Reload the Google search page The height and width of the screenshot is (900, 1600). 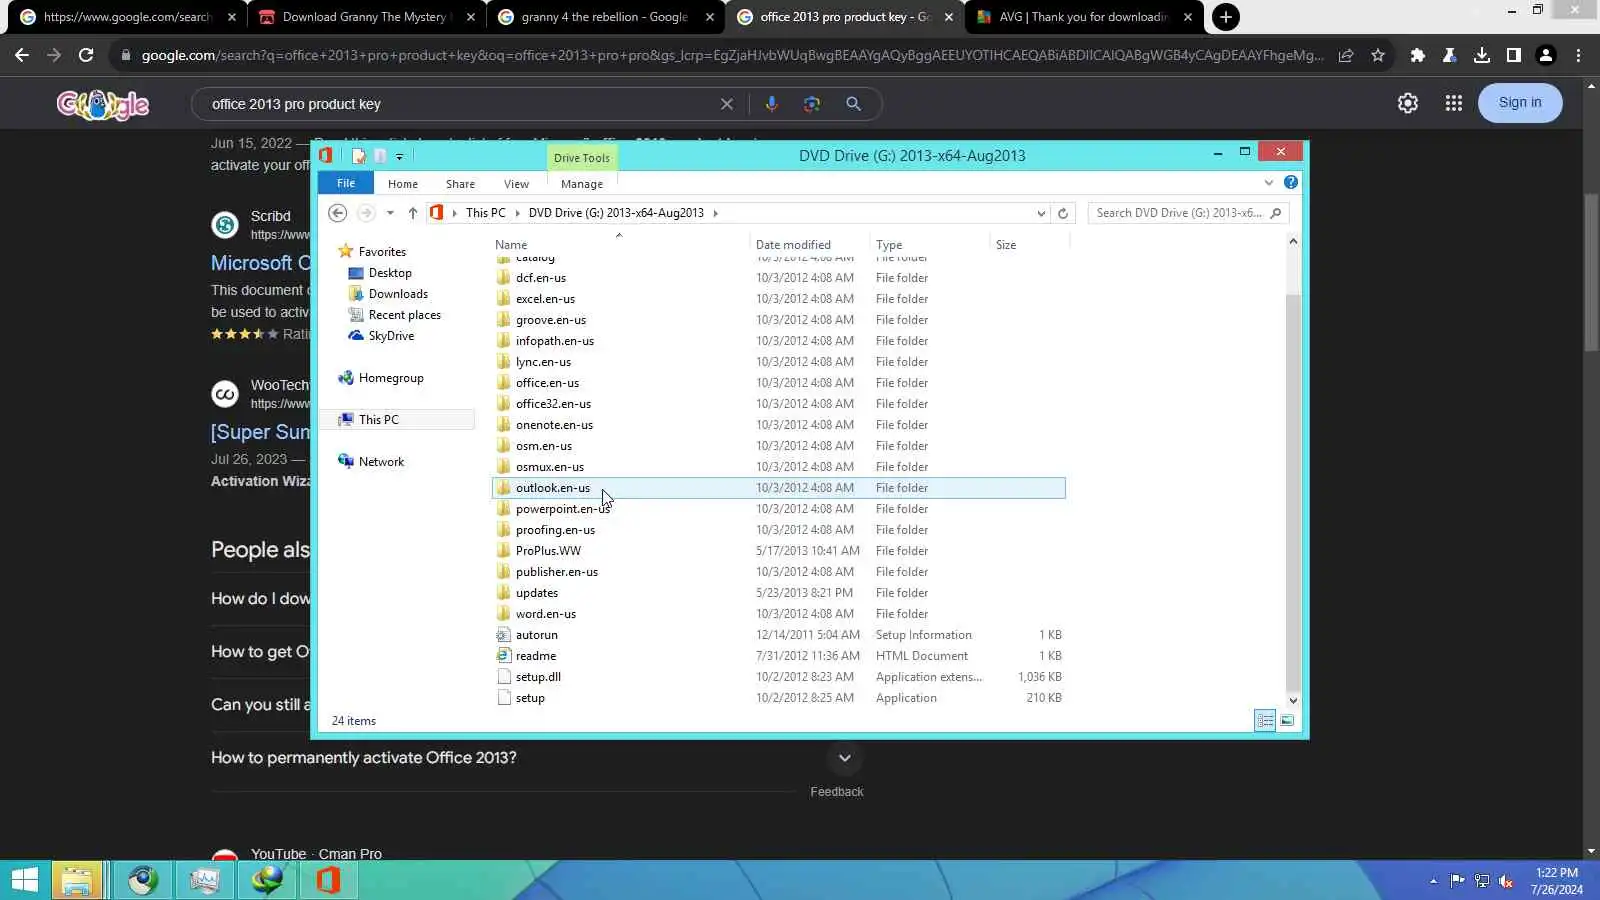[x=86, y=55]
